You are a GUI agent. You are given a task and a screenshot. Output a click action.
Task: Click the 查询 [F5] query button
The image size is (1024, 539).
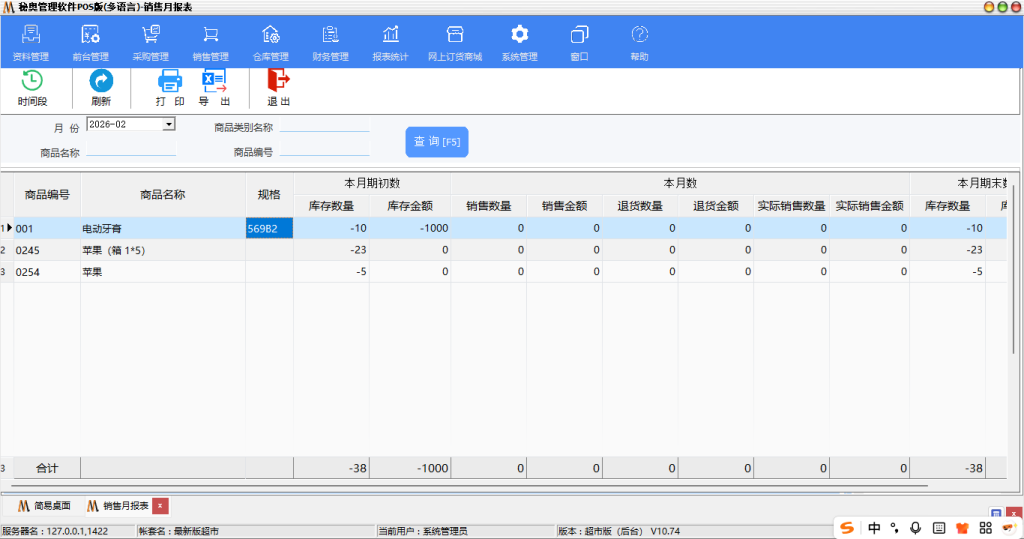pyautogui.click(x=437, y=142)
